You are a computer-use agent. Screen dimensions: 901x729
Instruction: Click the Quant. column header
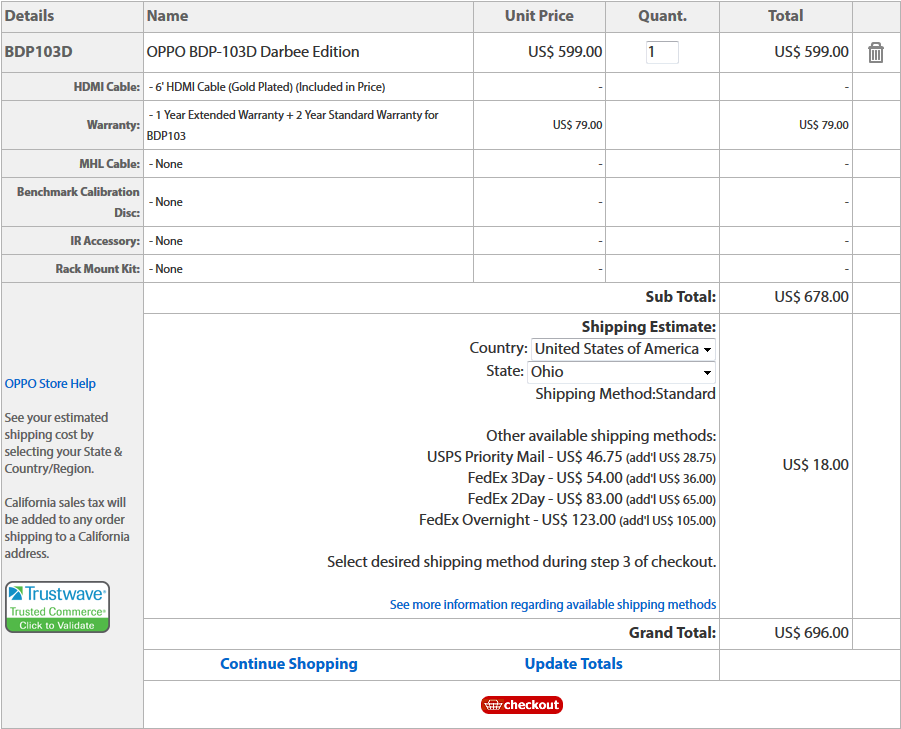click(x=662, y=16)
